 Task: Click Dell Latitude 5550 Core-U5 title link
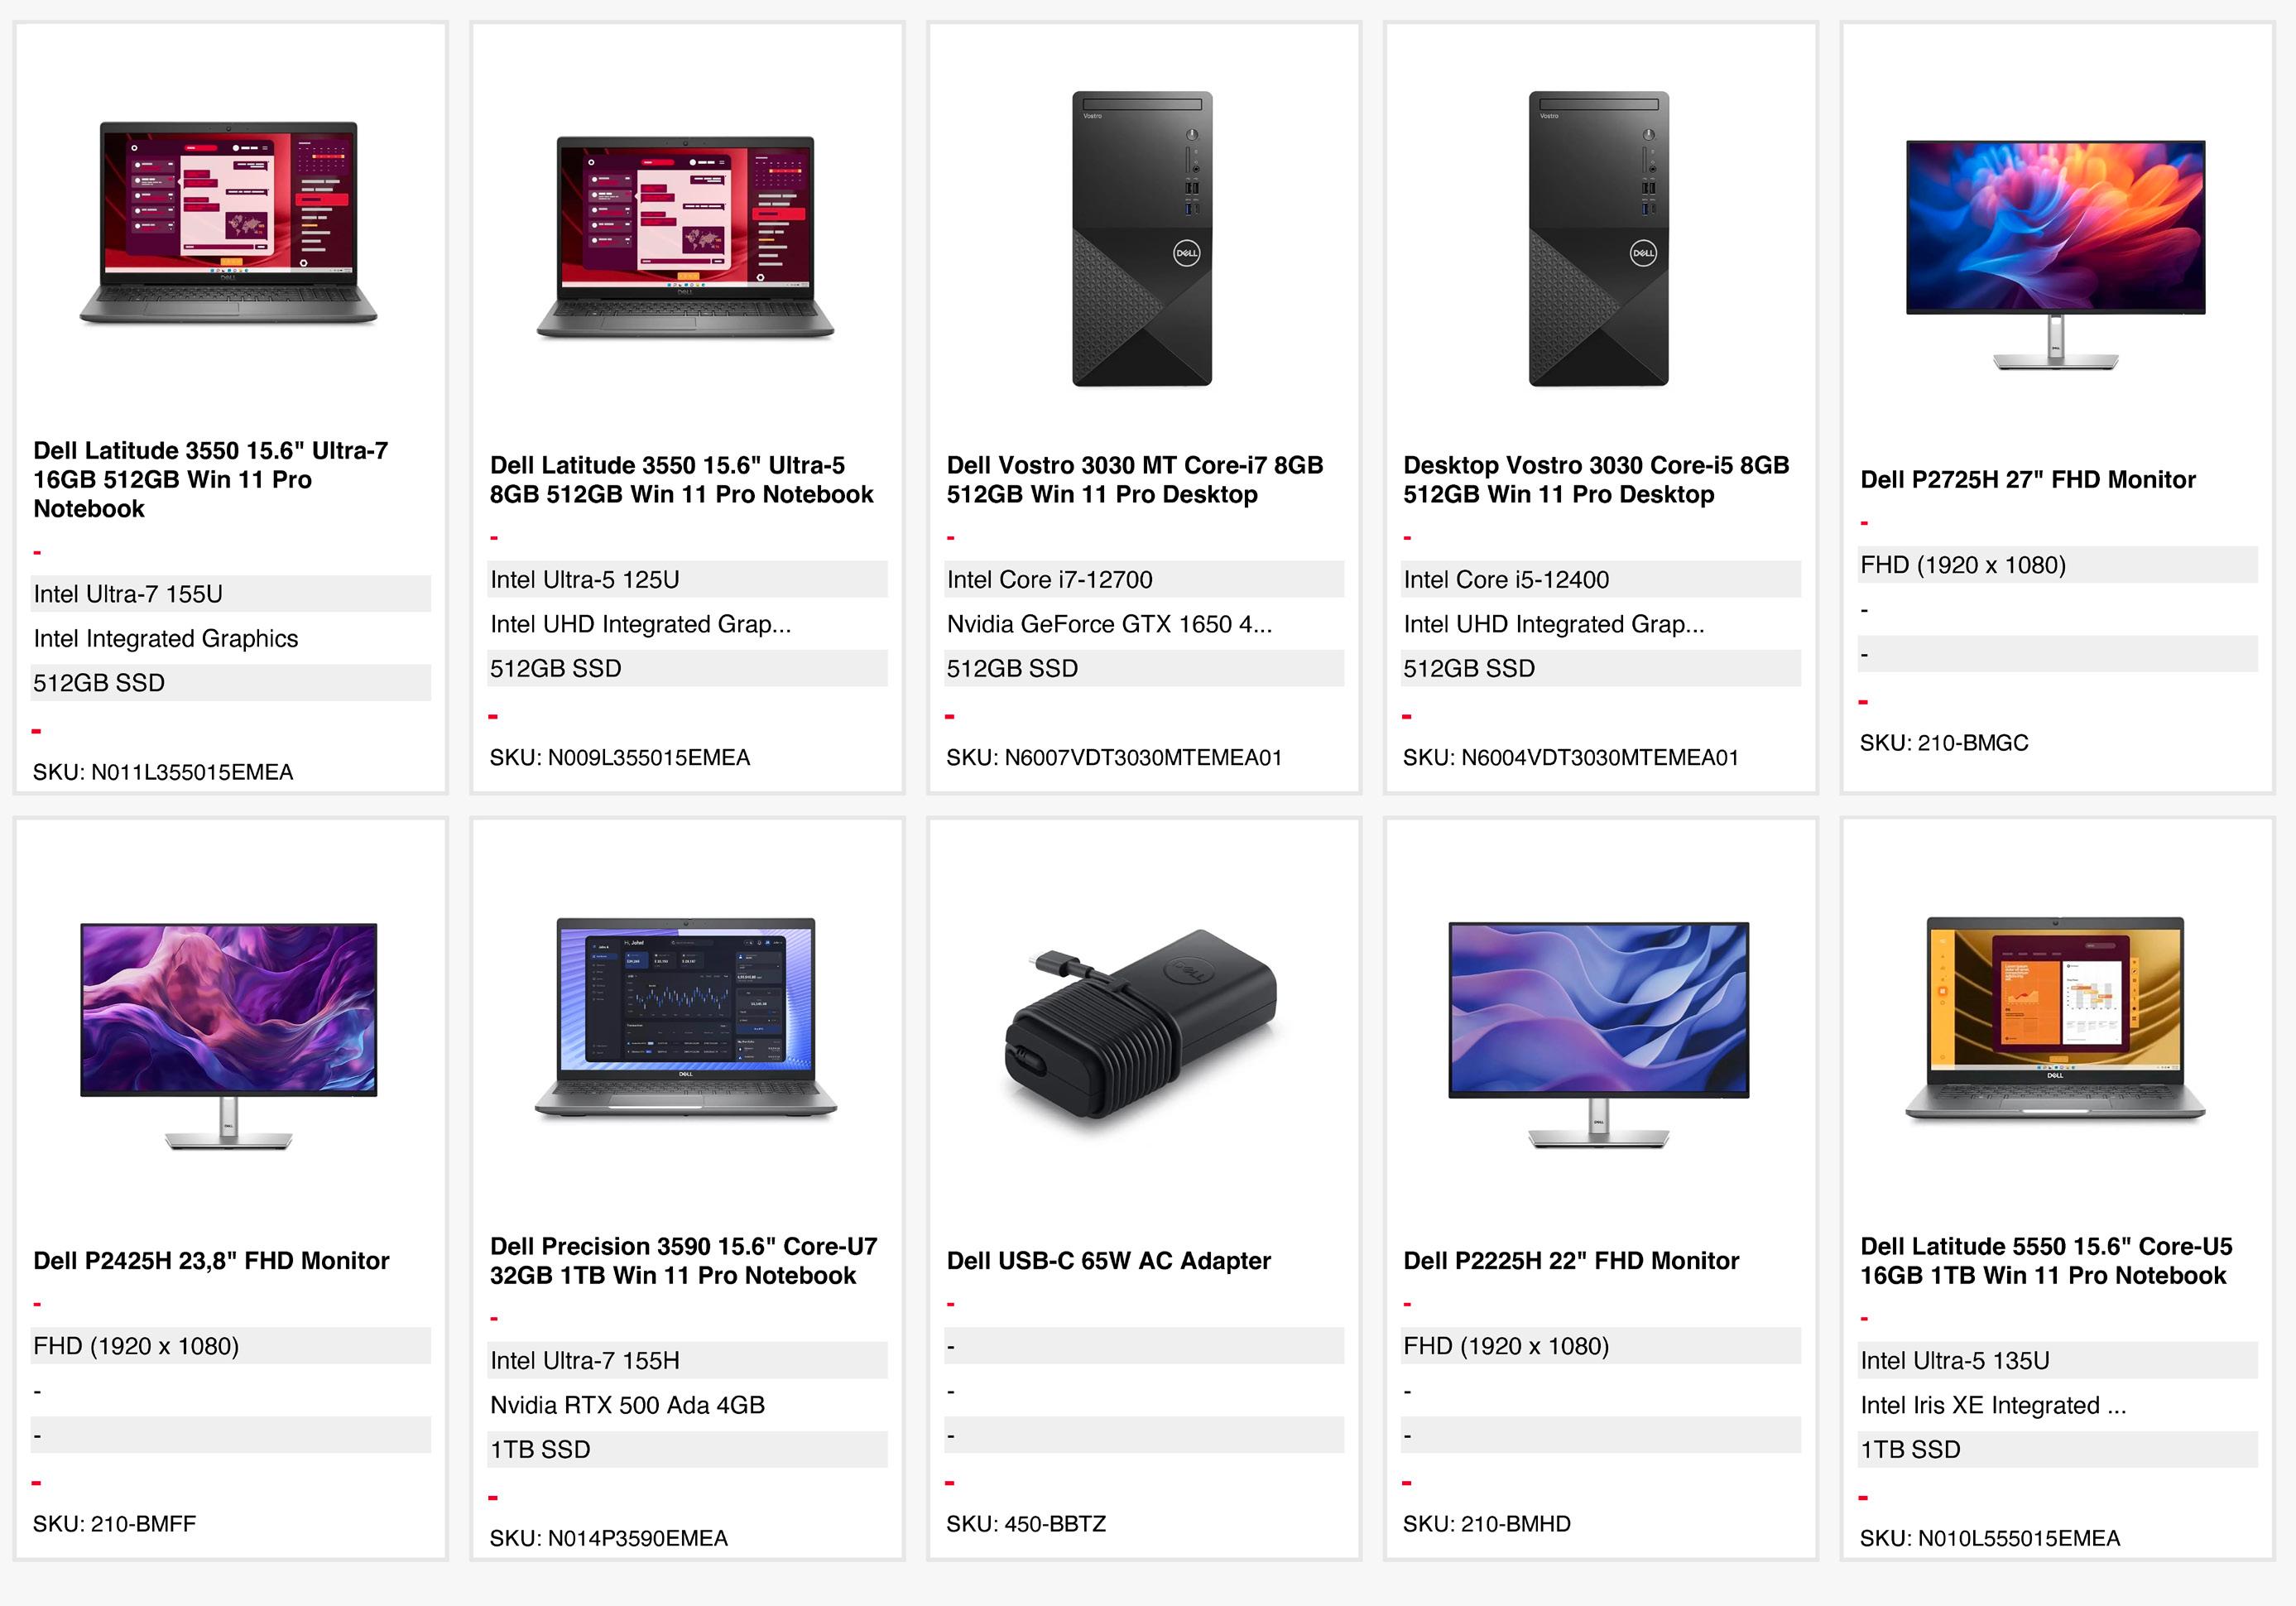coord(2046,1261)
